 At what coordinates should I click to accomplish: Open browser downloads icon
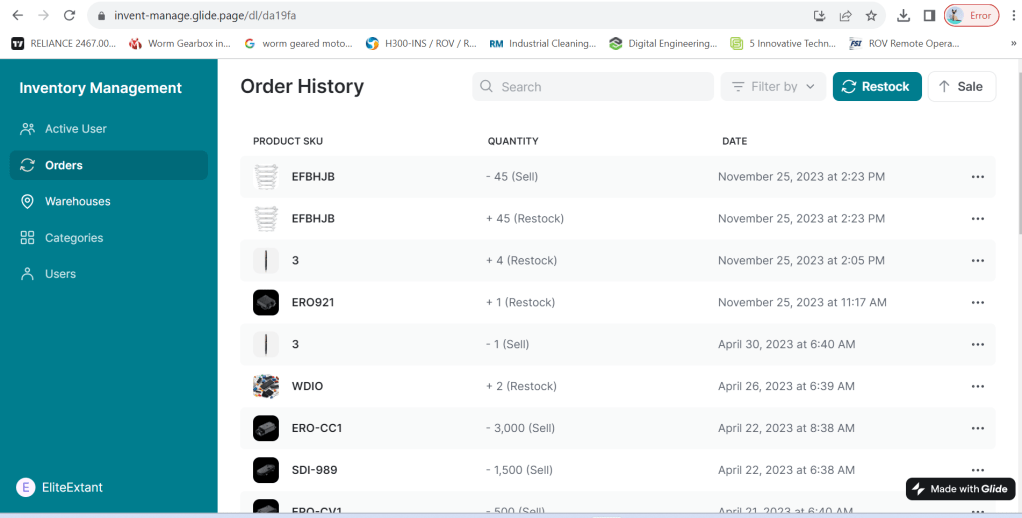click(x=903, y=15)
